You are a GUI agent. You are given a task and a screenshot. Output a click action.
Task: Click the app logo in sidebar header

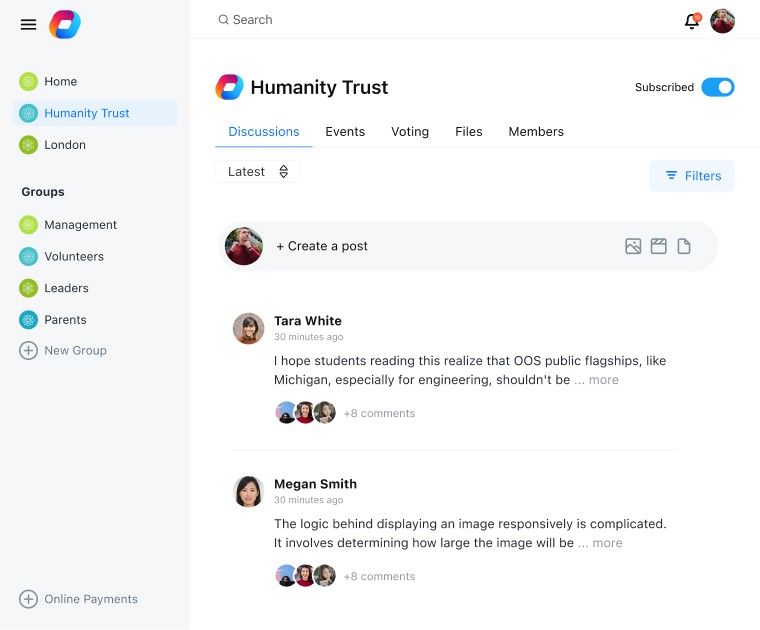click(65, 24)
